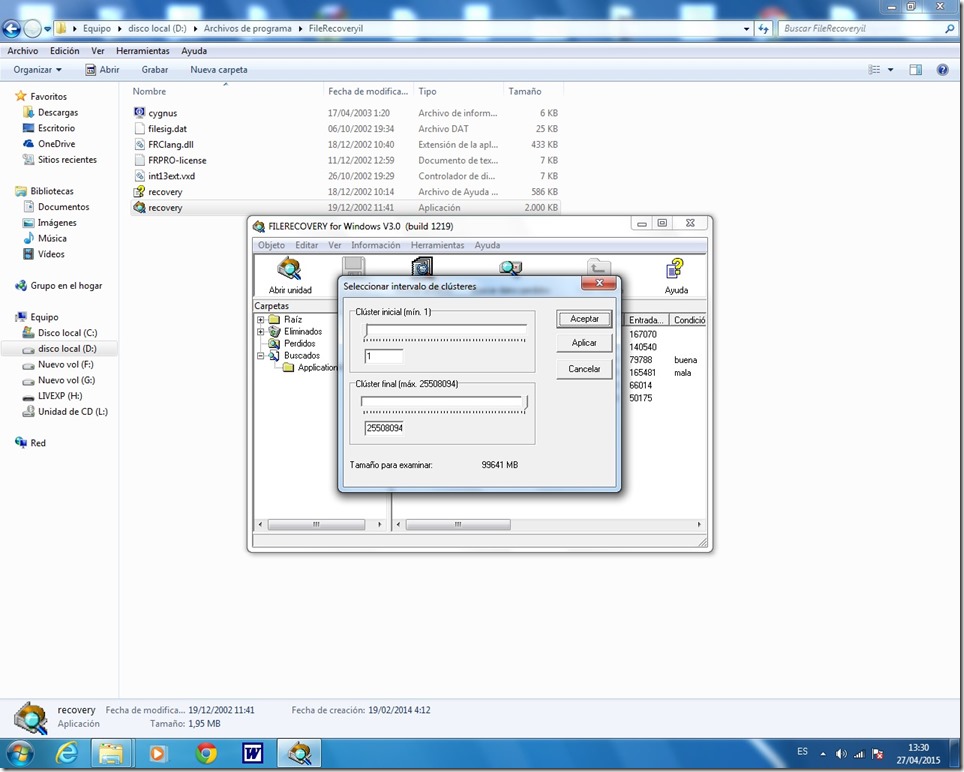The width and height of the screenshot is (964, 772).
Task: Open the view options dropdown arrow
Action: coord(890,69)
